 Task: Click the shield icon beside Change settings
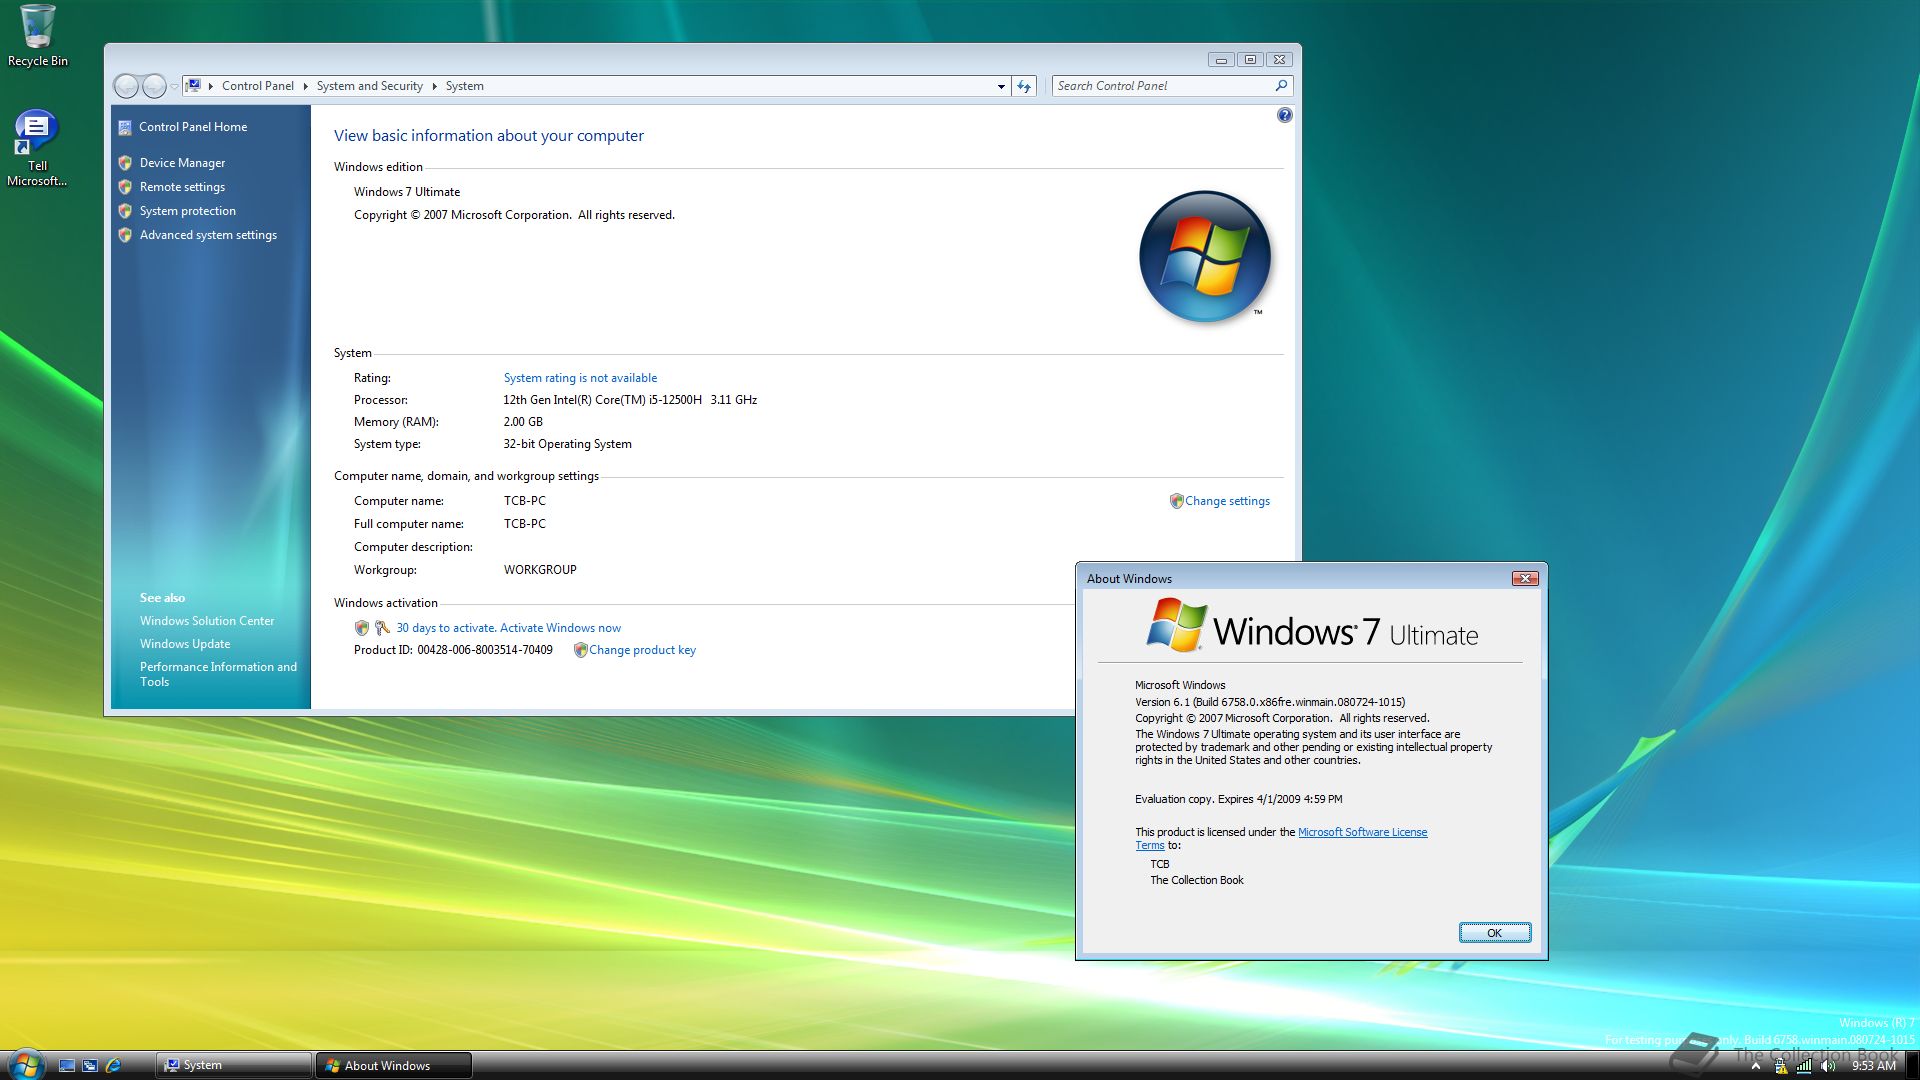(x=1176, y=501)
